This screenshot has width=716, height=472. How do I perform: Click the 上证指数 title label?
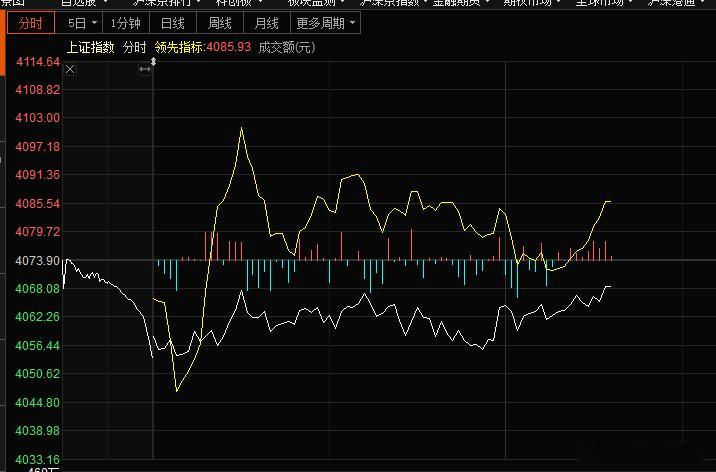click(90, 47)
